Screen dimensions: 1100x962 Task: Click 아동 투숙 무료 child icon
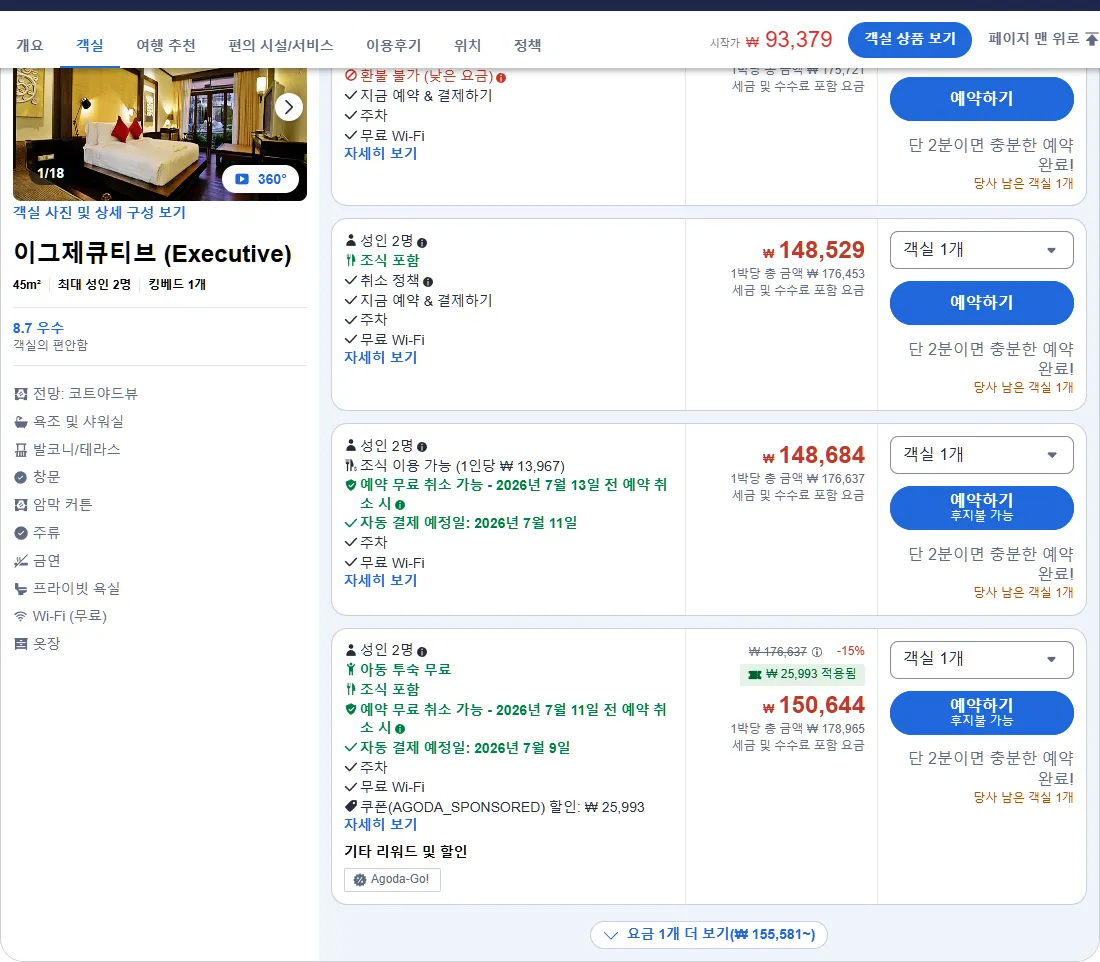pos(351,669)
